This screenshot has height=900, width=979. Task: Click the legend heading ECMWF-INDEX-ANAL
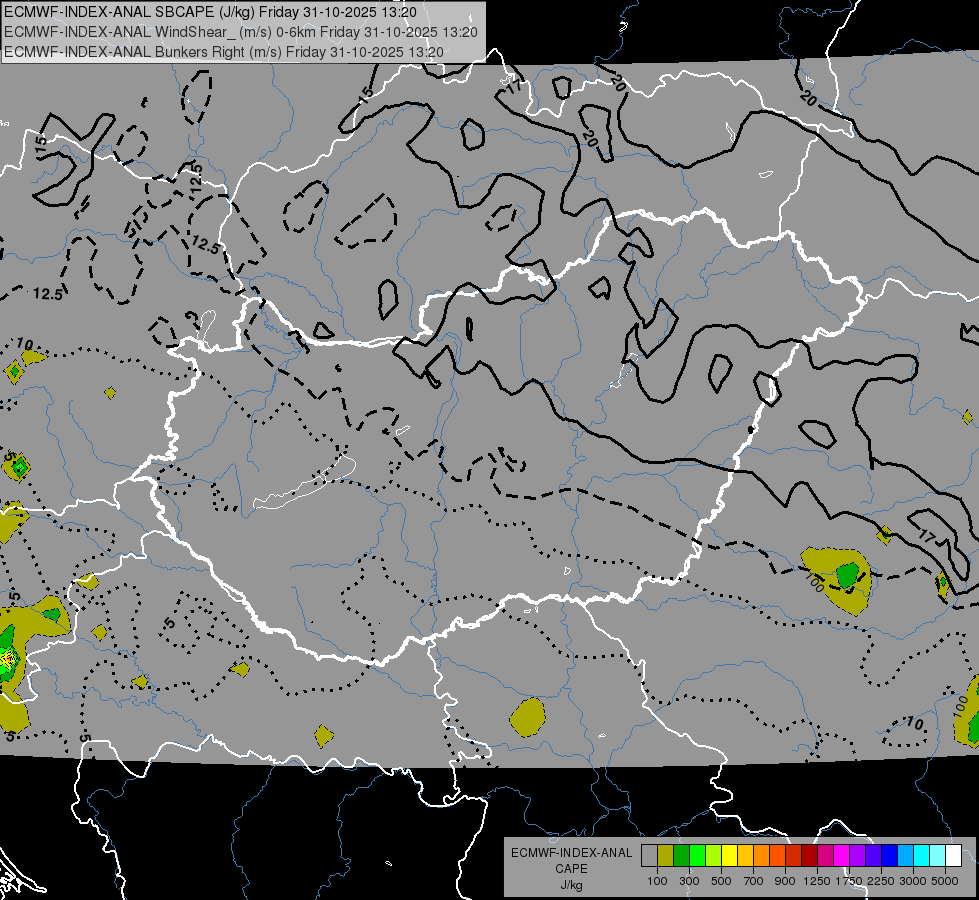(571, 853)
